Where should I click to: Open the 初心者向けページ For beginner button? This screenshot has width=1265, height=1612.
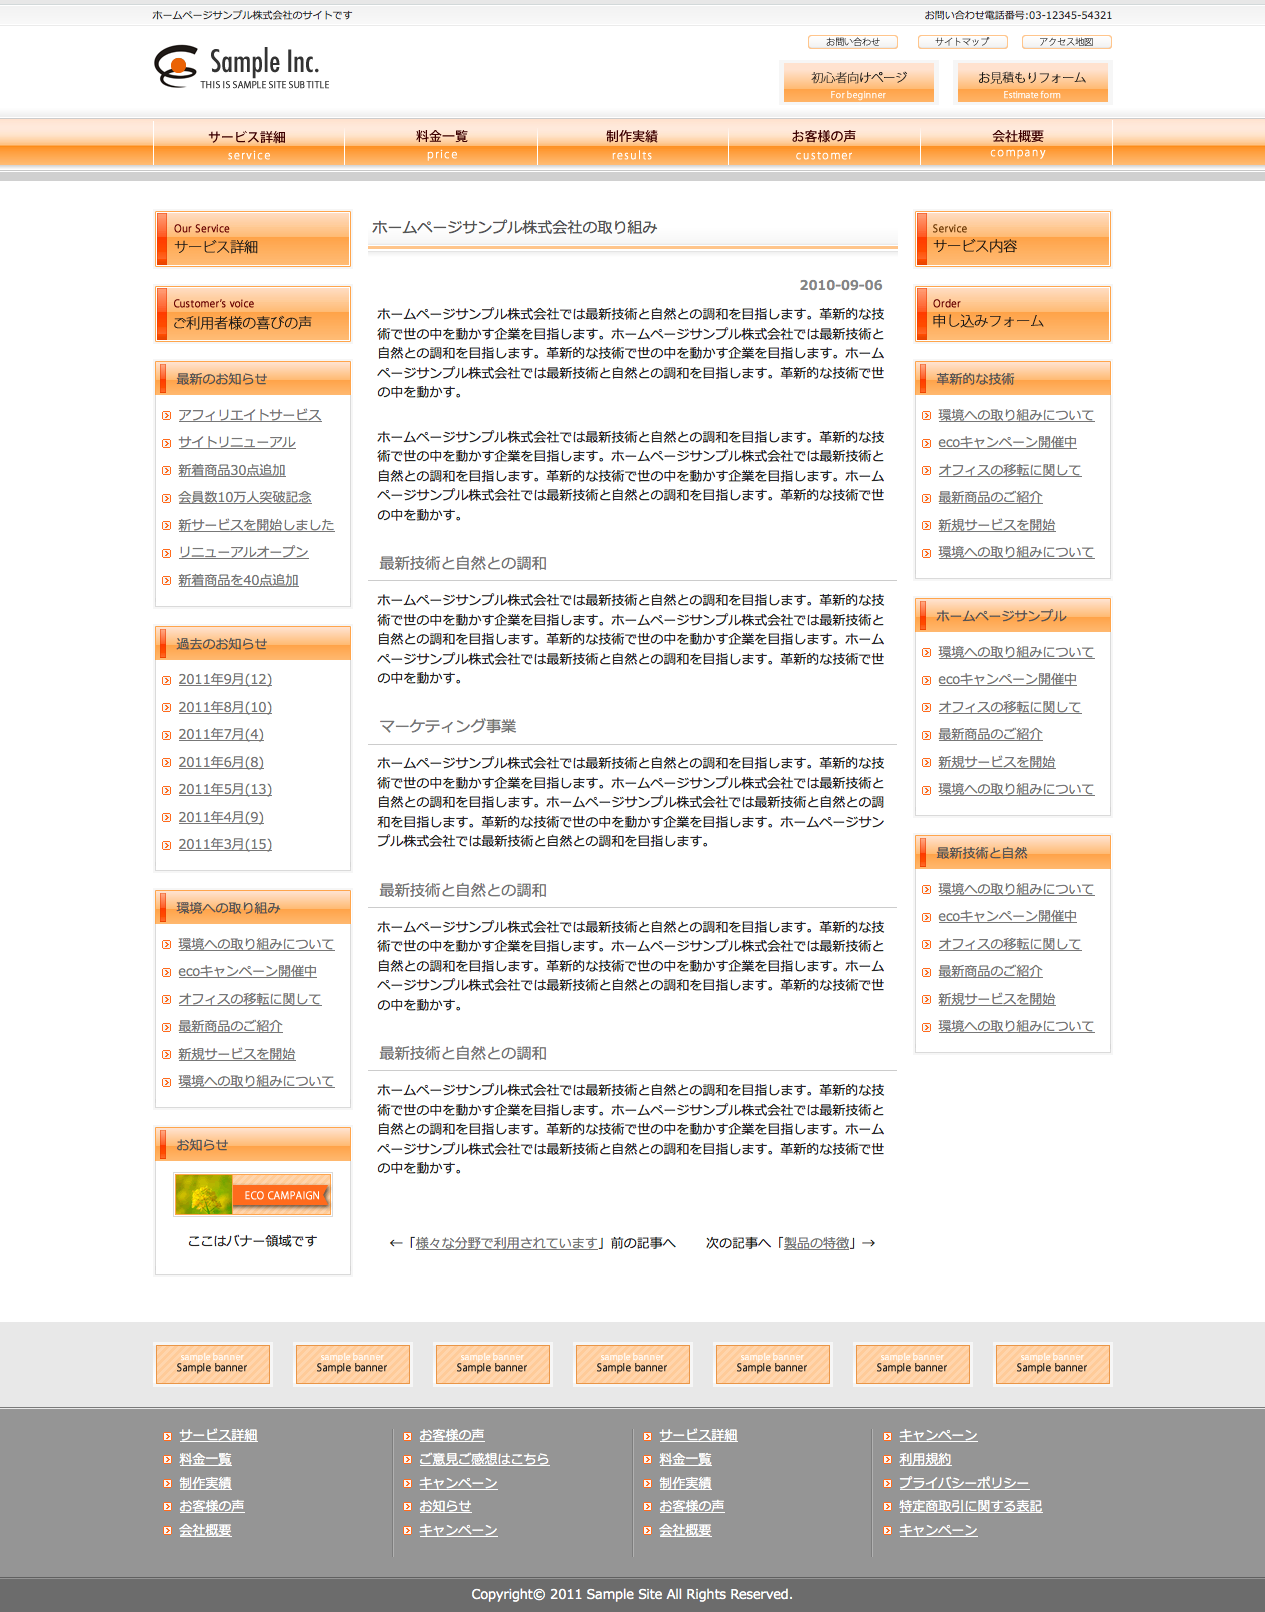(858, 83)
